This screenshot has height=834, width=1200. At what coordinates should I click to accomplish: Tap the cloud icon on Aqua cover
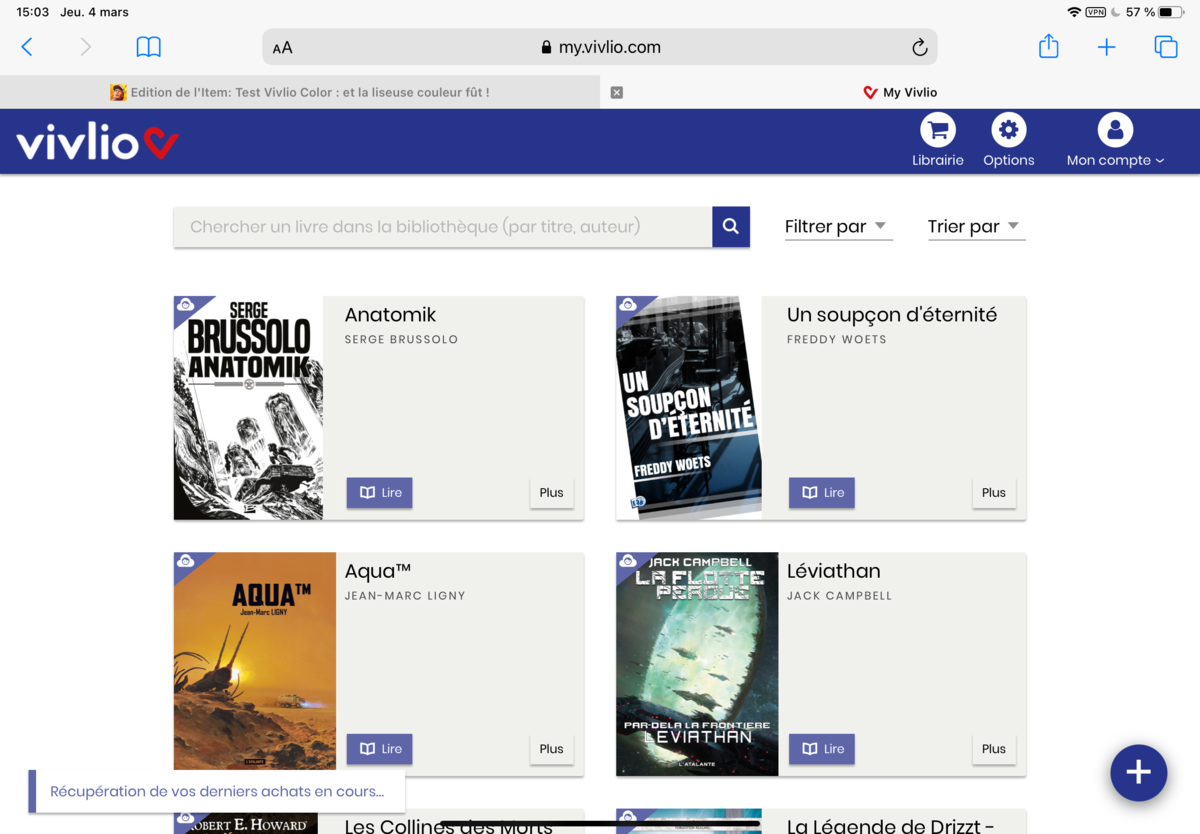[x=186, y=562]
